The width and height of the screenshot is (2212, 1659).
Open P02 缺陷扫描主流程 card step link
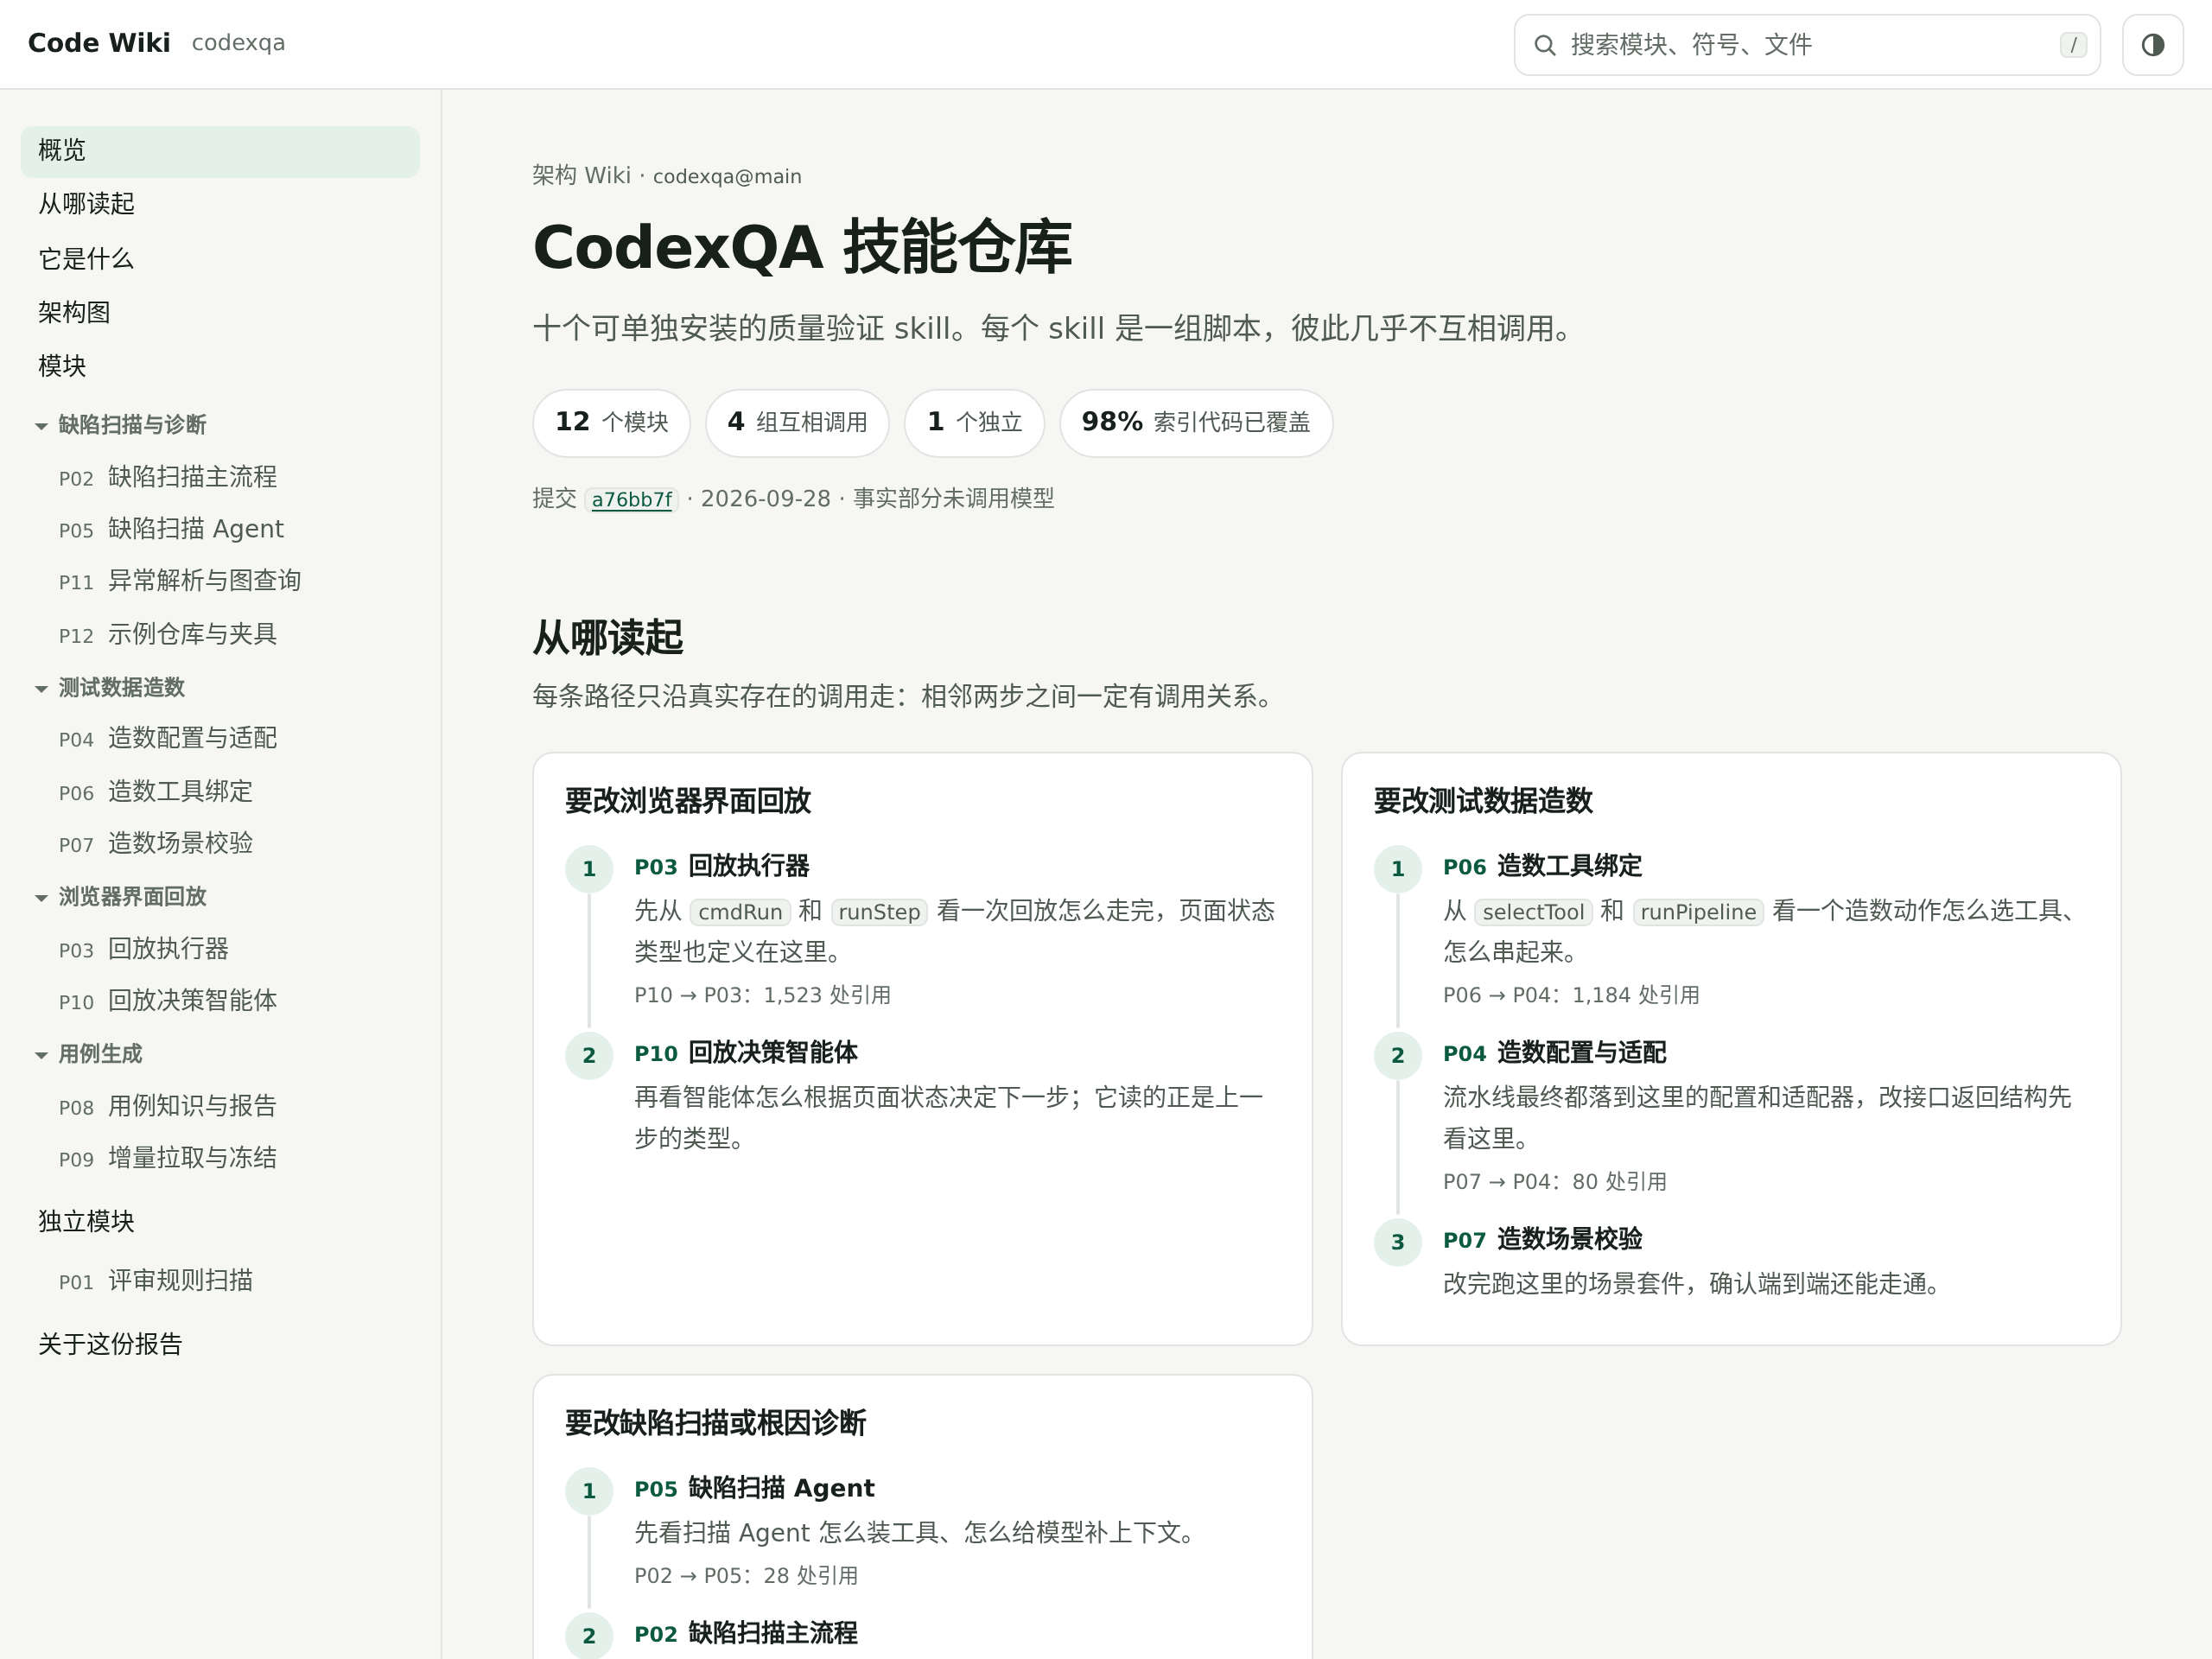[x=746, y=1634]
